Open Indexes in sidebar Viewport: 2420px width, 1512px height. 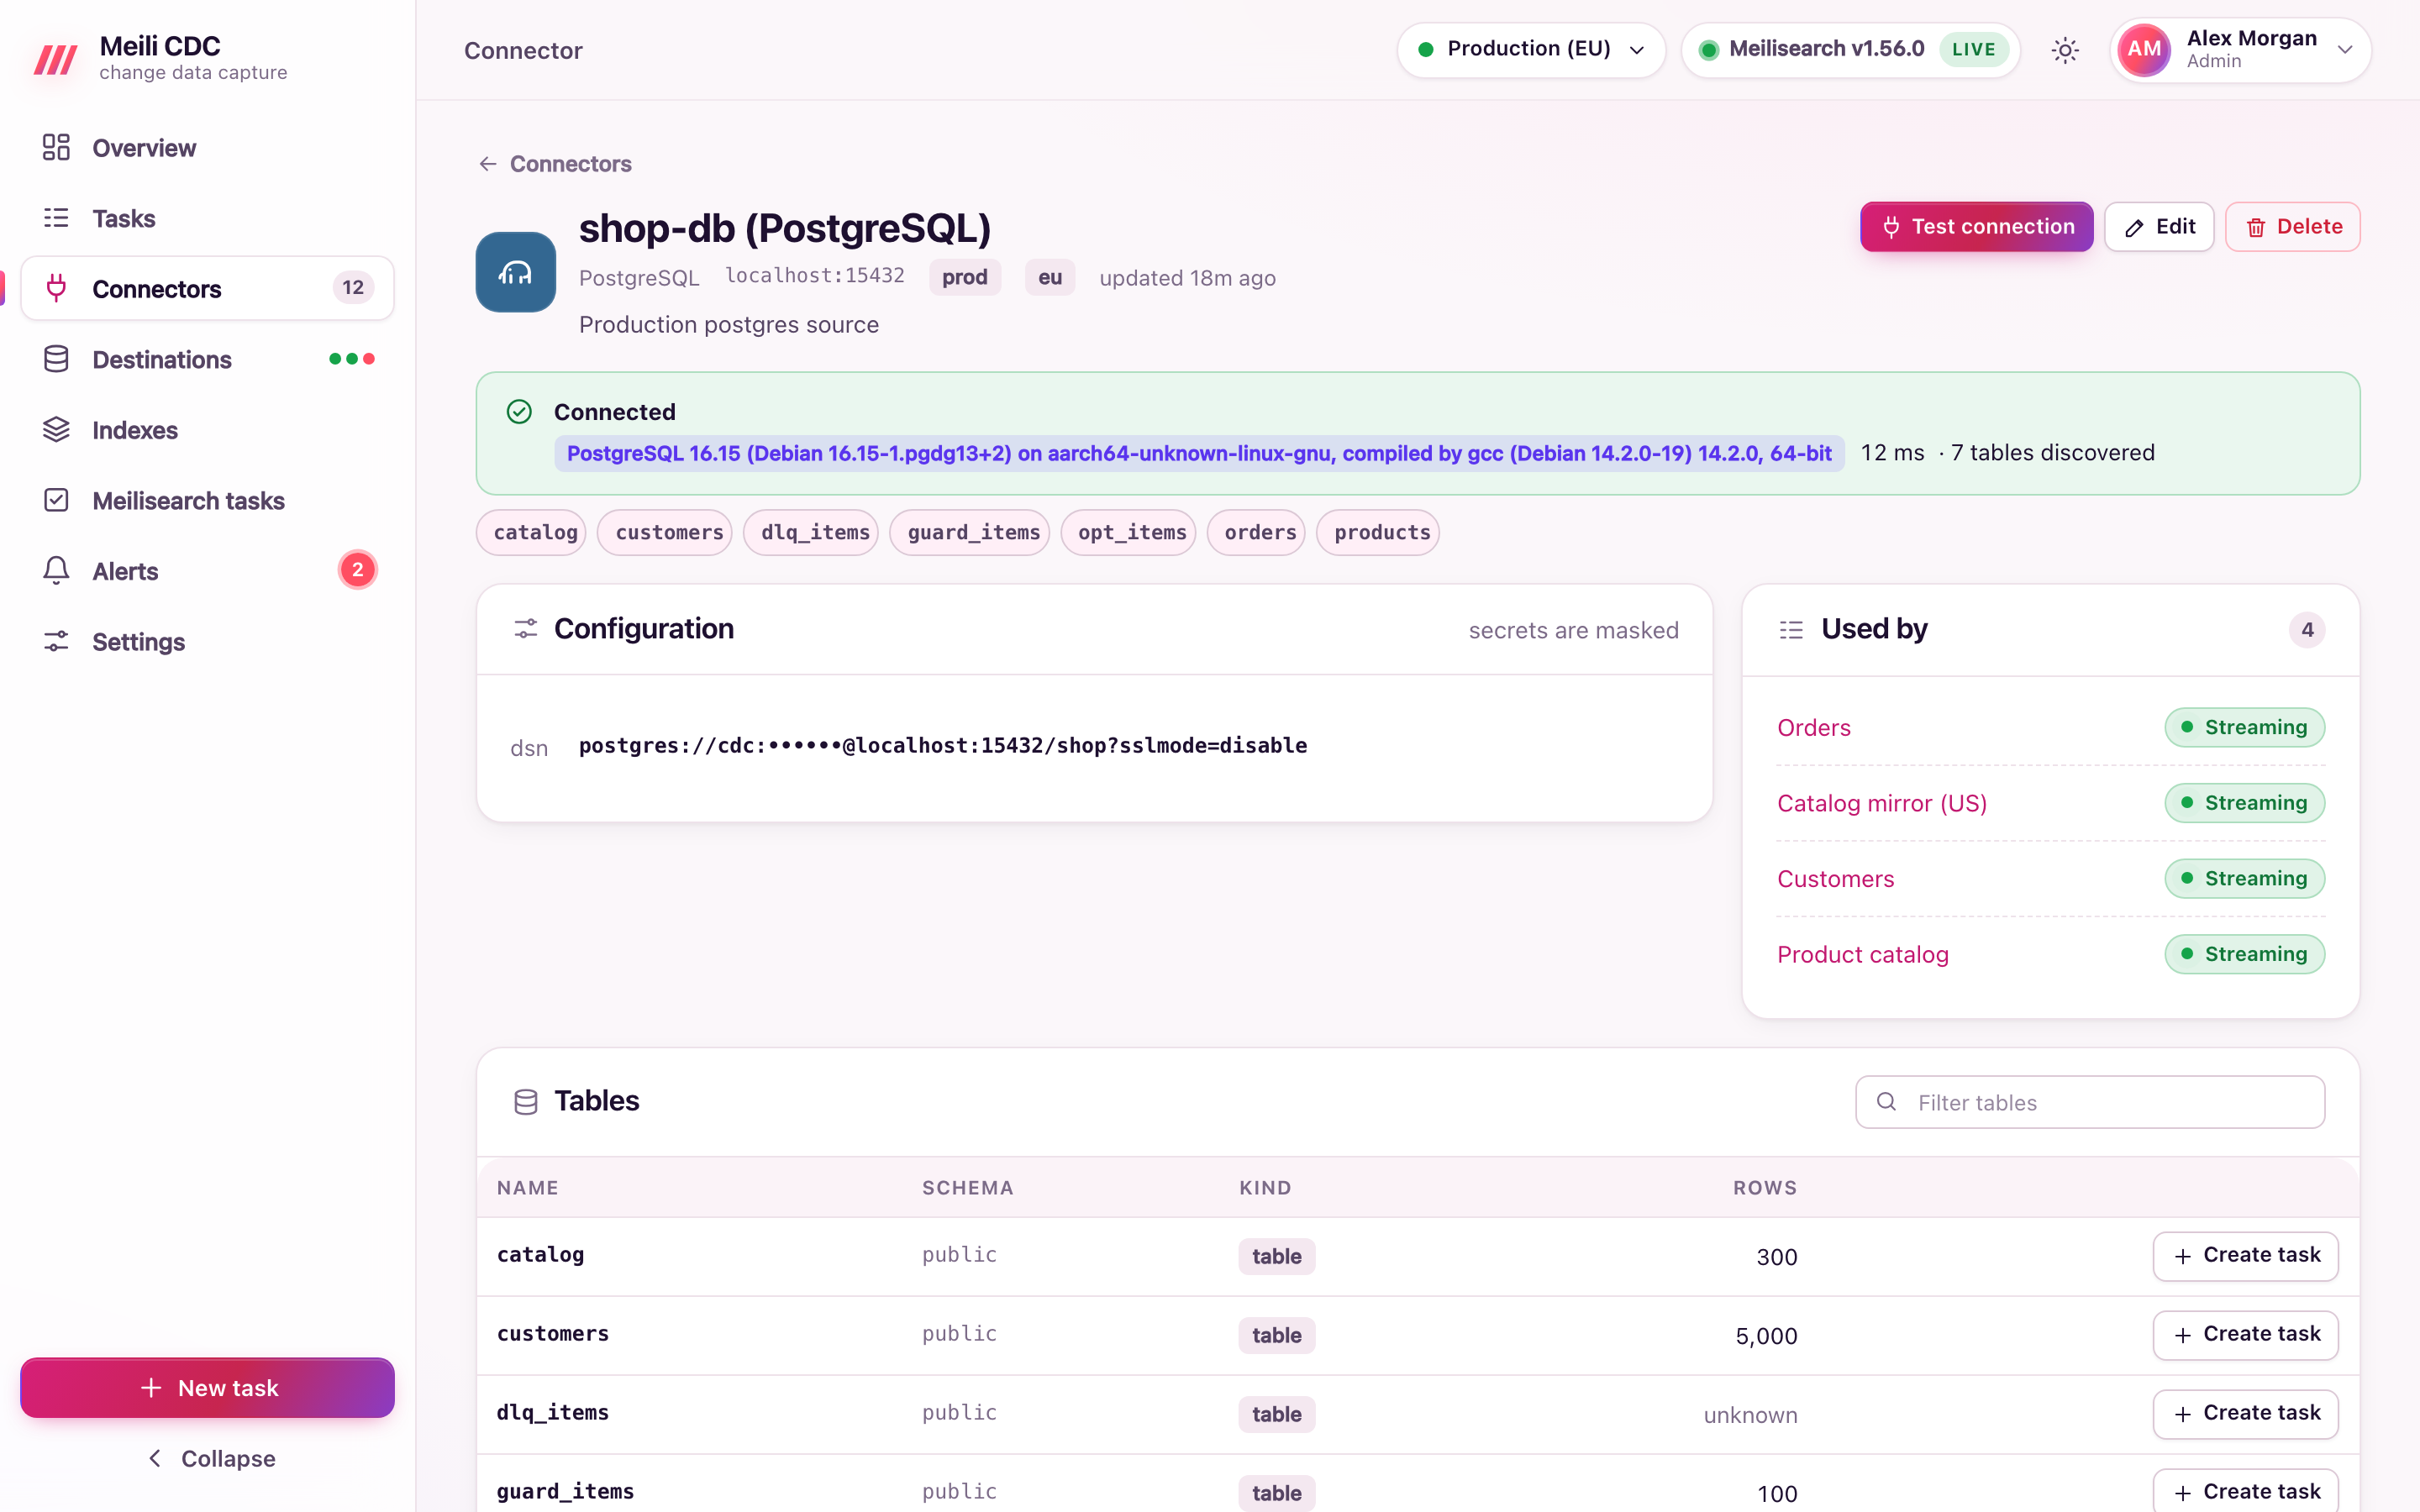(208, 430)
